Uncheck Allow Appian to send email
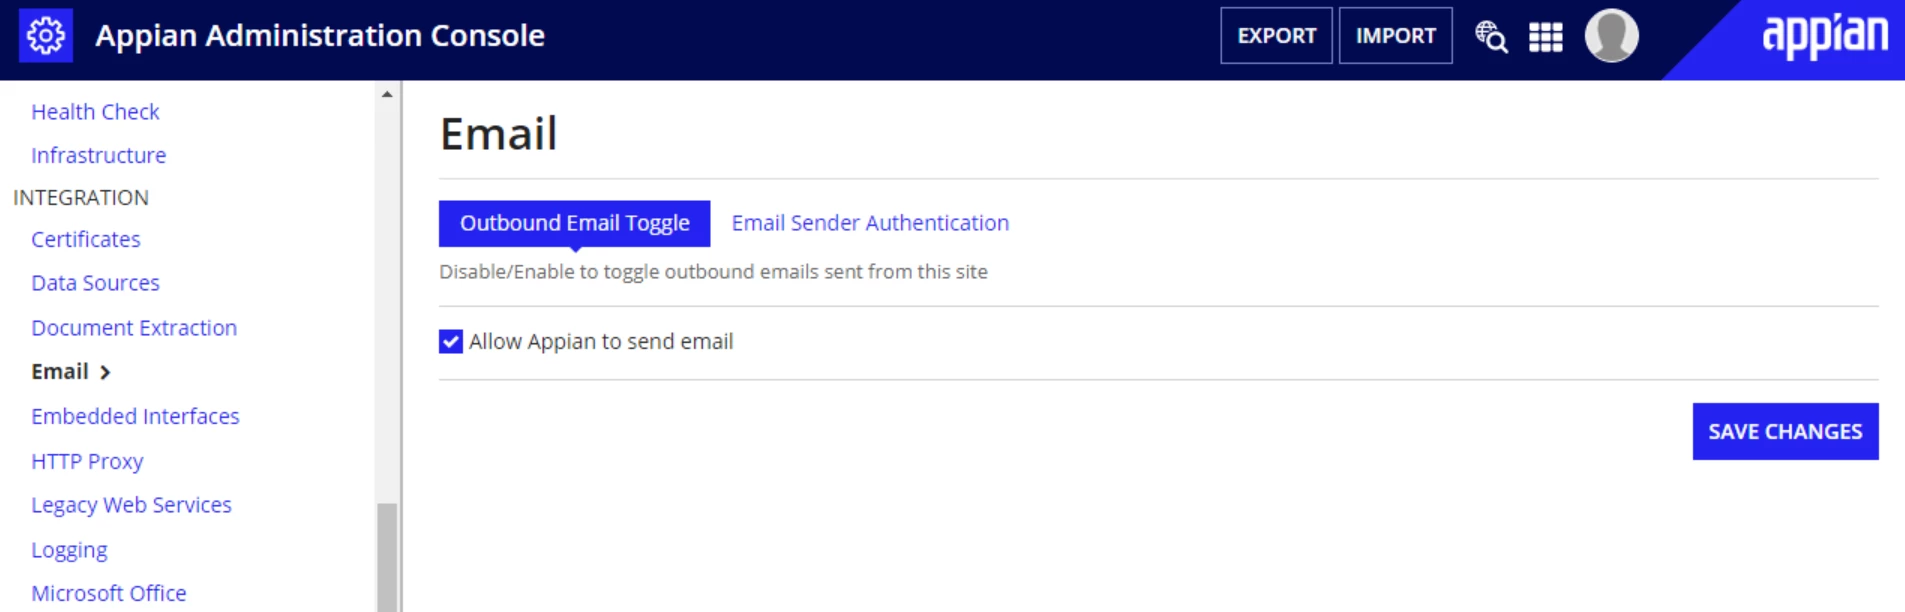The width and height of the screenshot is (1905, 612). click(x=451, y=342)
